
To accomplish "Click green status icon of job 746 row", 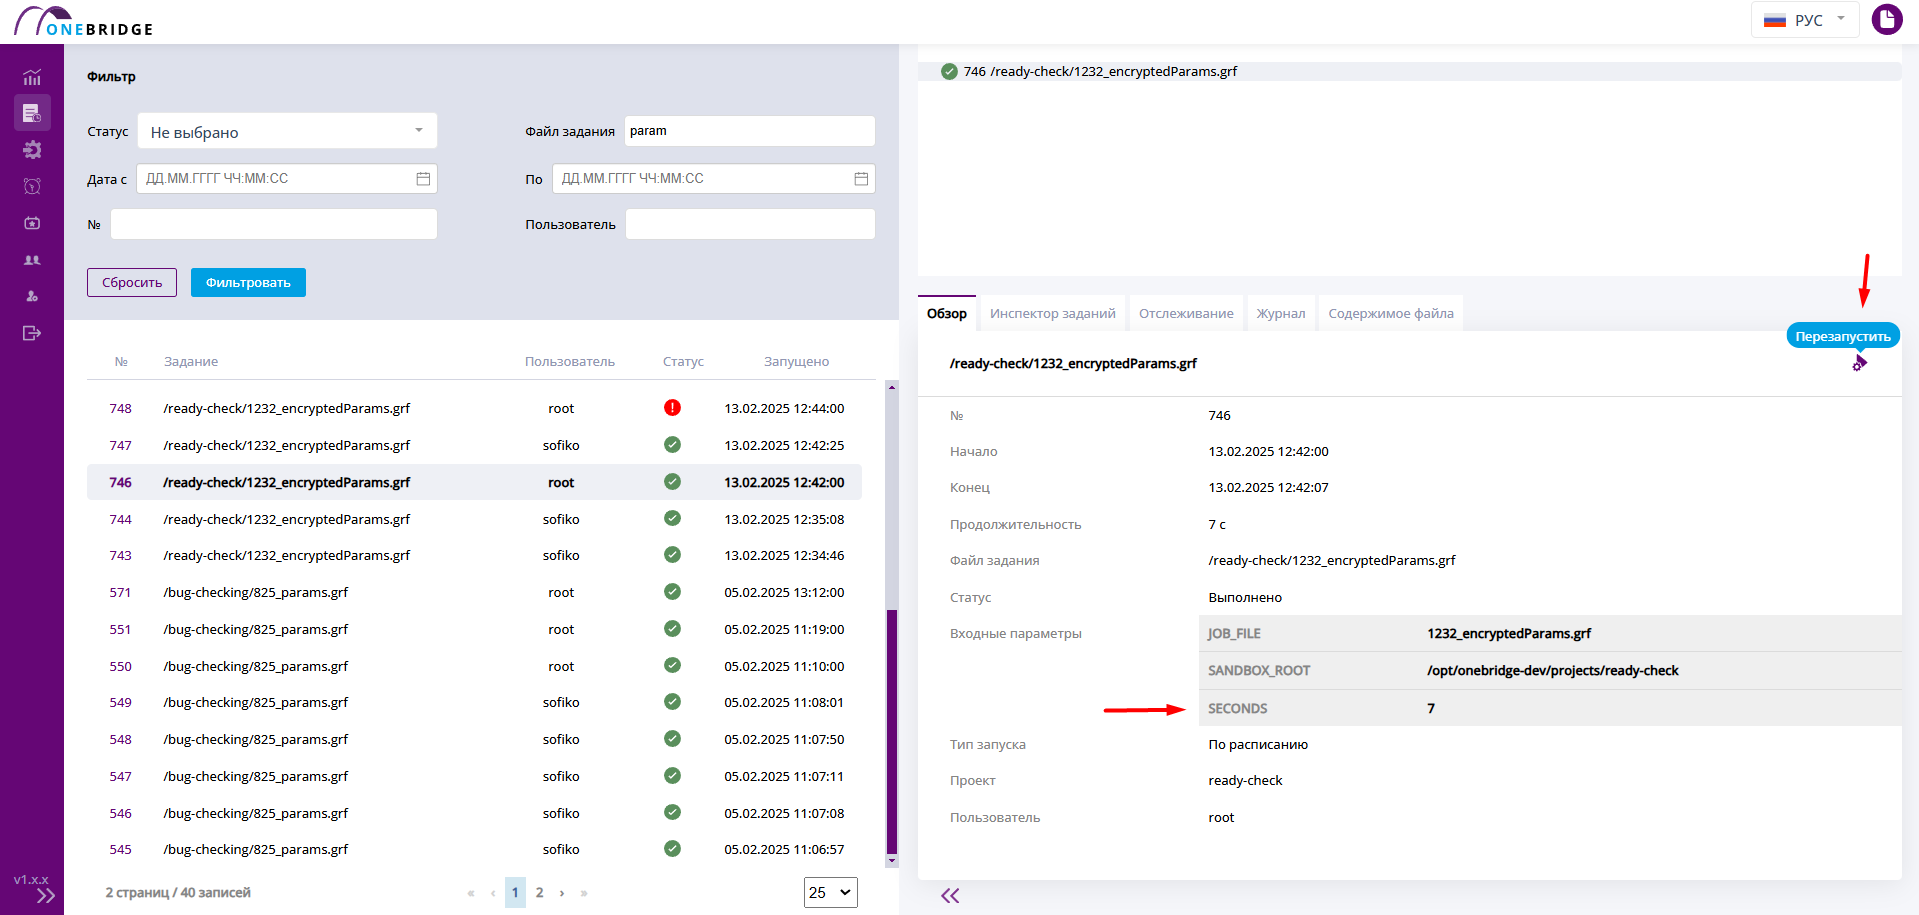I will pos(672,482).
